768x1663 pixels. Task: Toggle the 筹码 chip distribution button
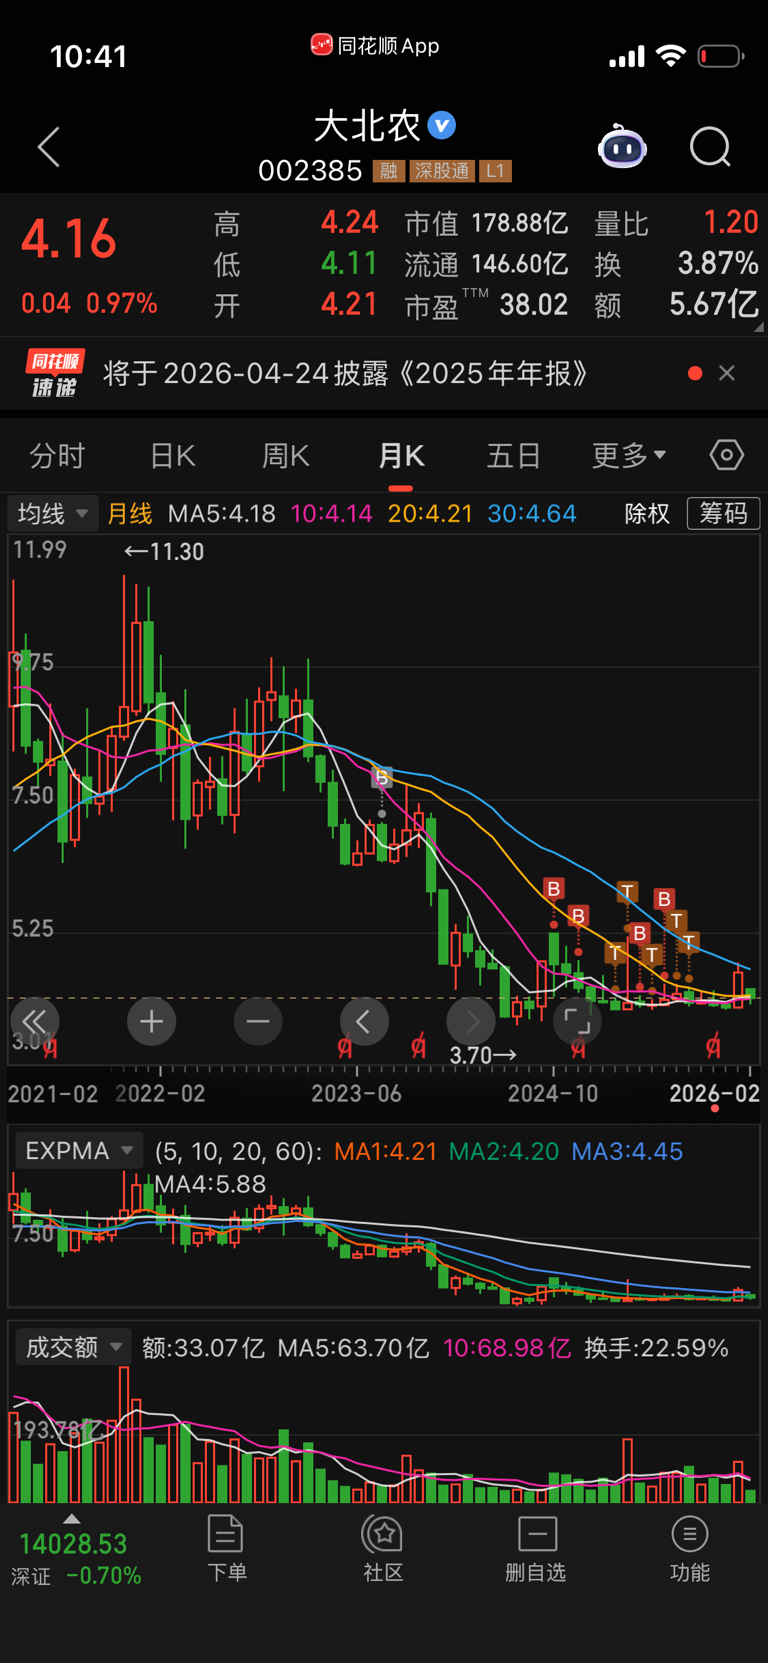pos(723,514)
